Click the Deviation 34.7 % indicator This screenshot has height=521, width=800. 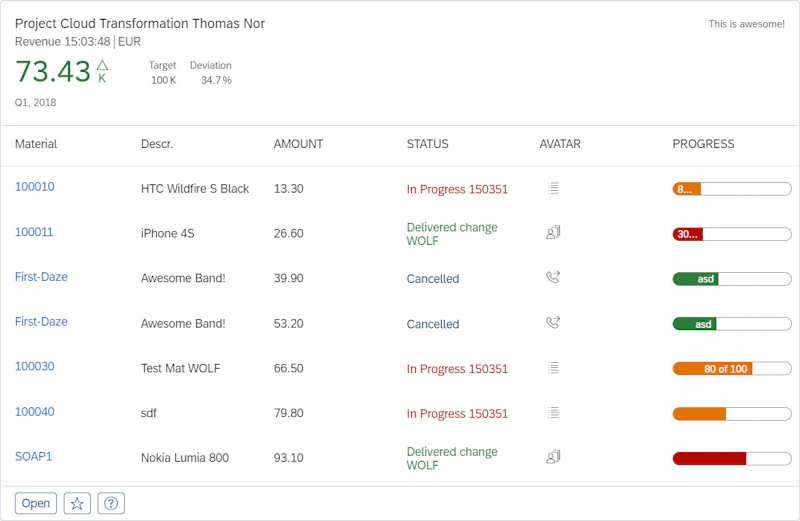click(211, 72)
